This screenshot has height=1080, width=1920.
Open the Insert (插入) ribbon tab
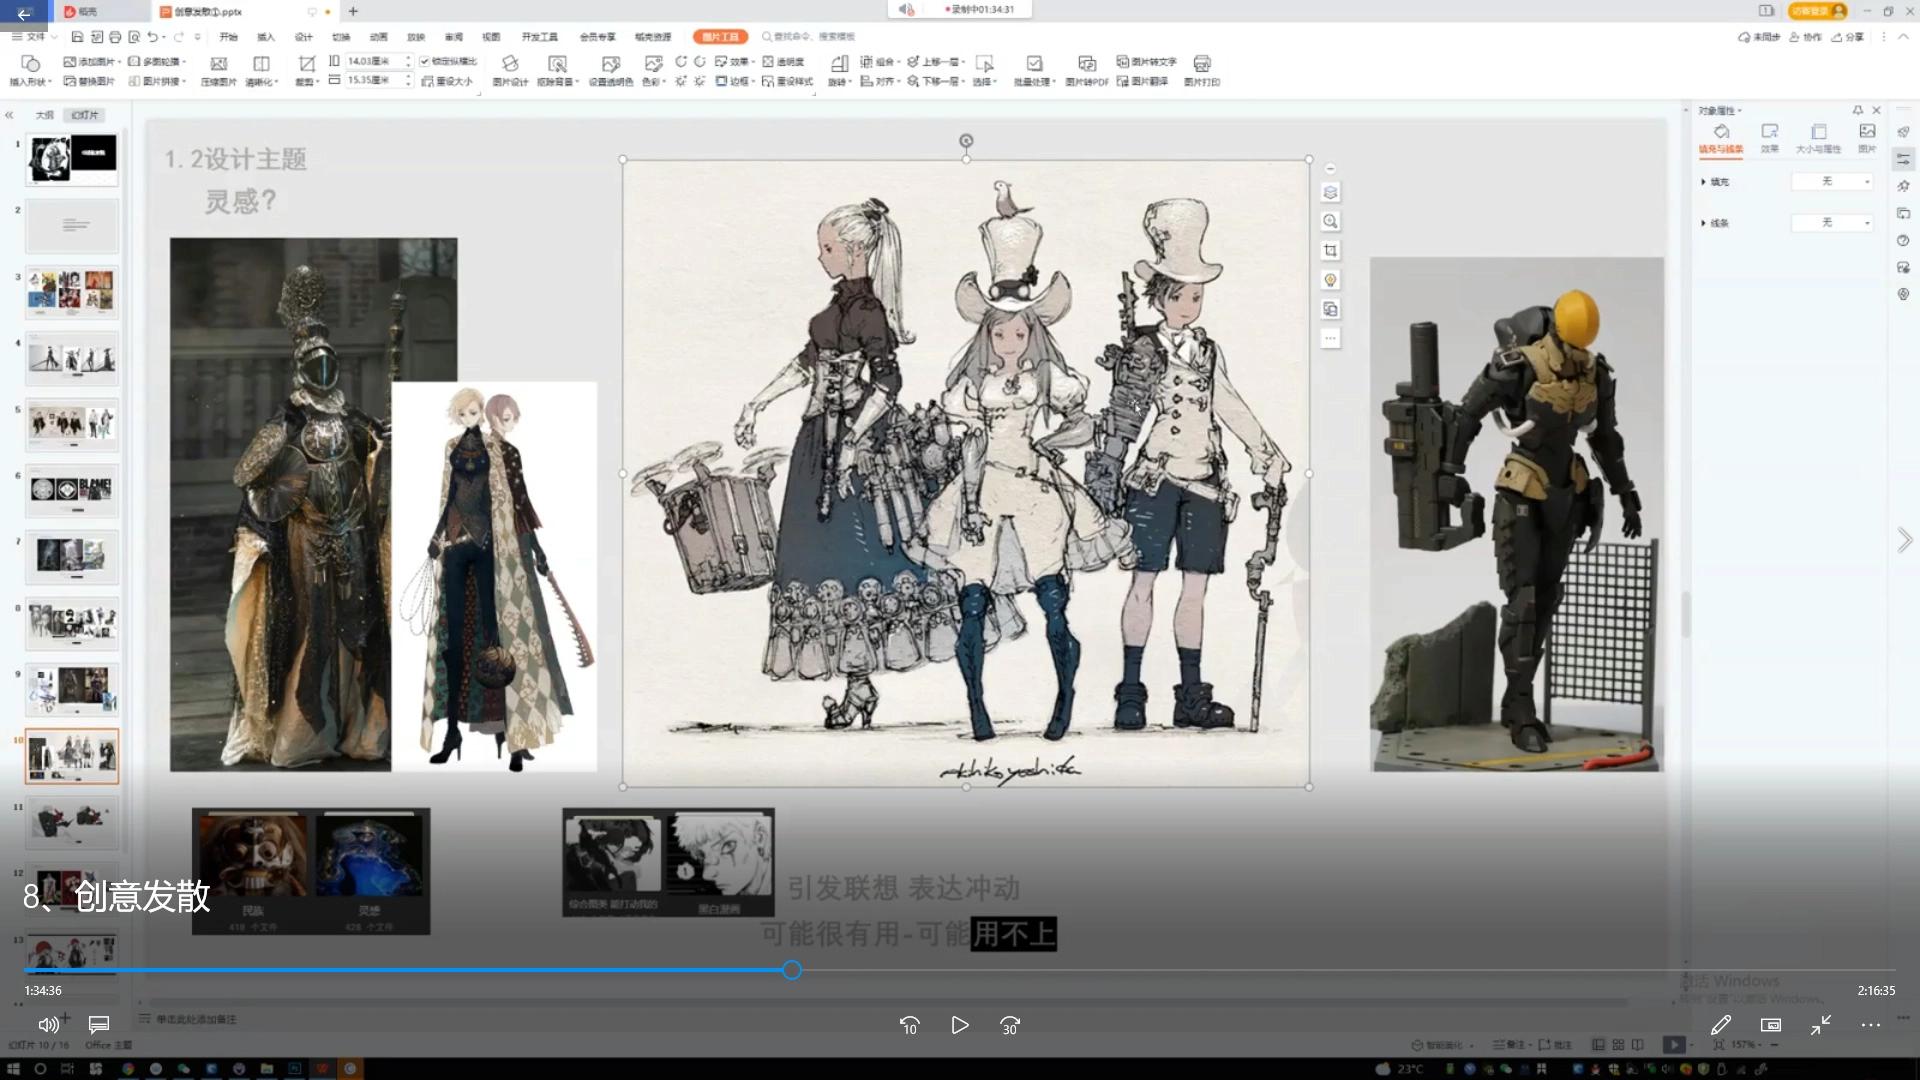pos(265,37)
